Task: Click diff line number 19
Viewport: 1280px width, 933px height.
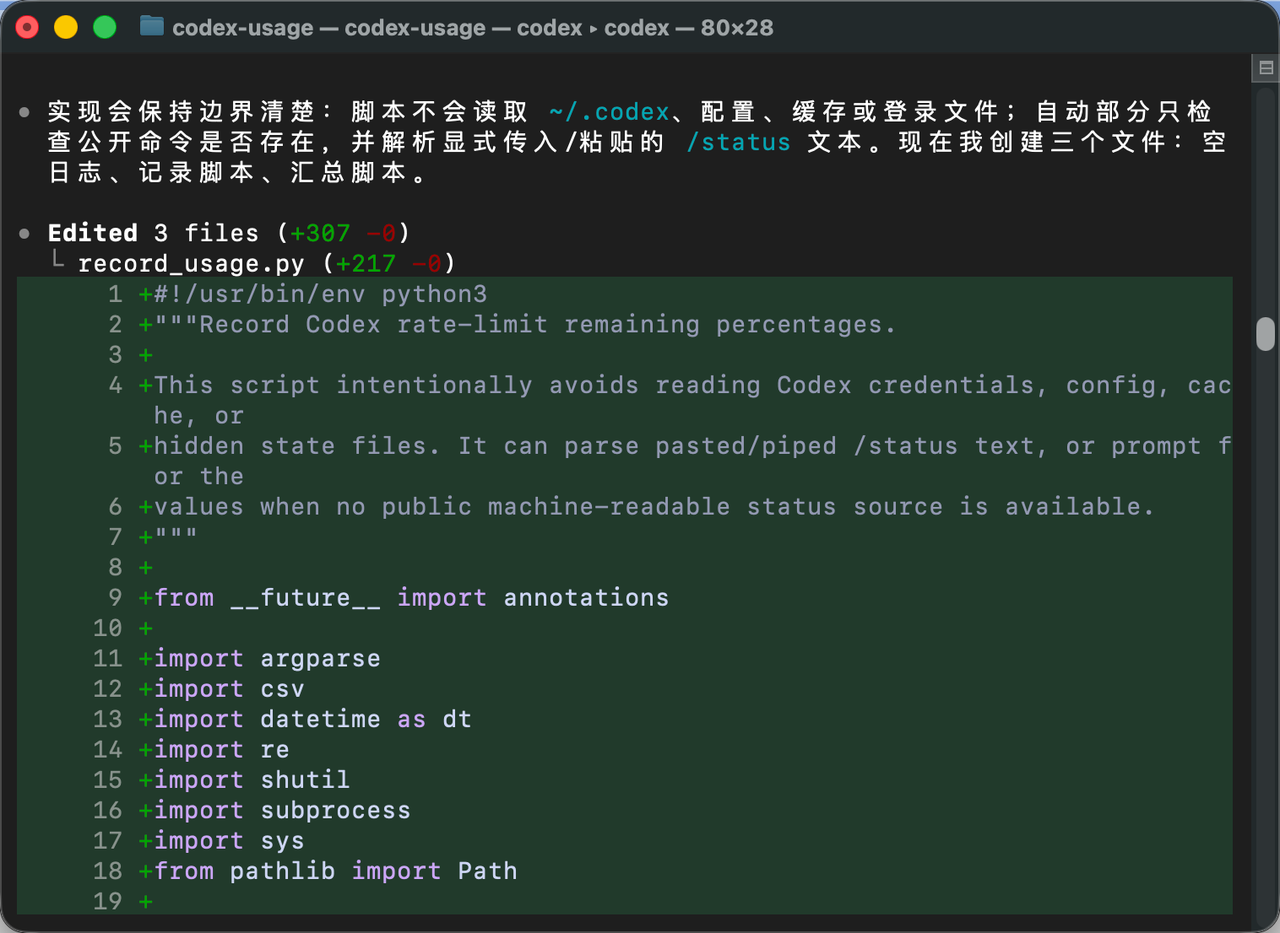Action: point(108,901)
